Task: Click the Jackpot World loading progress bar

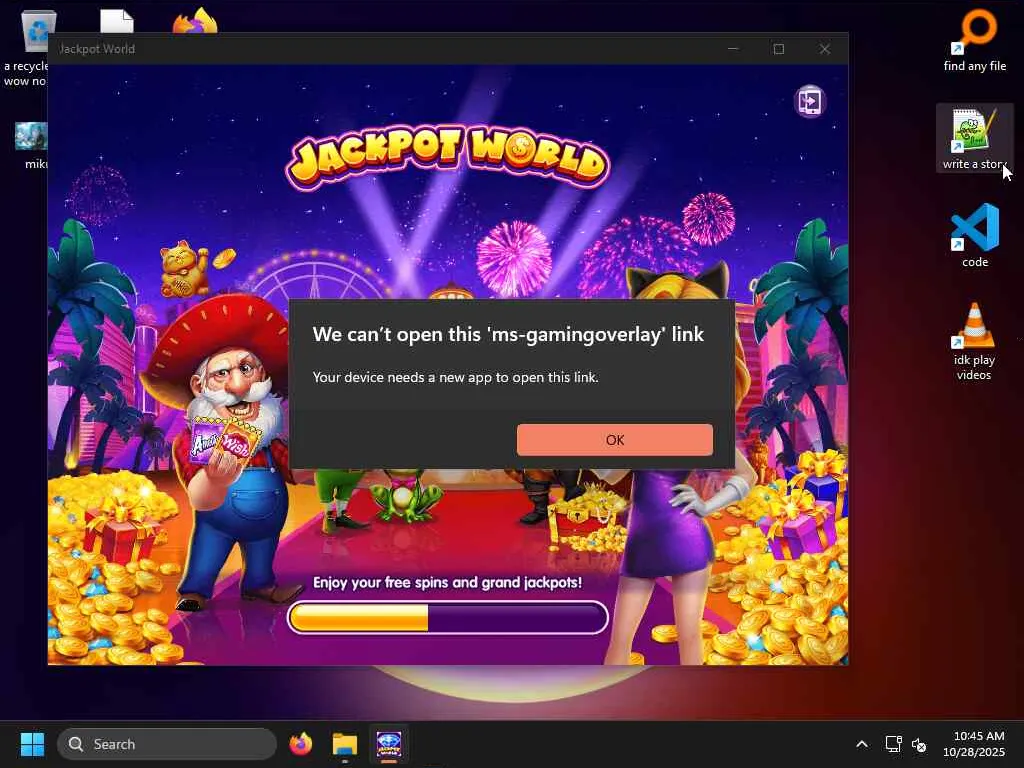Action: 447,617
